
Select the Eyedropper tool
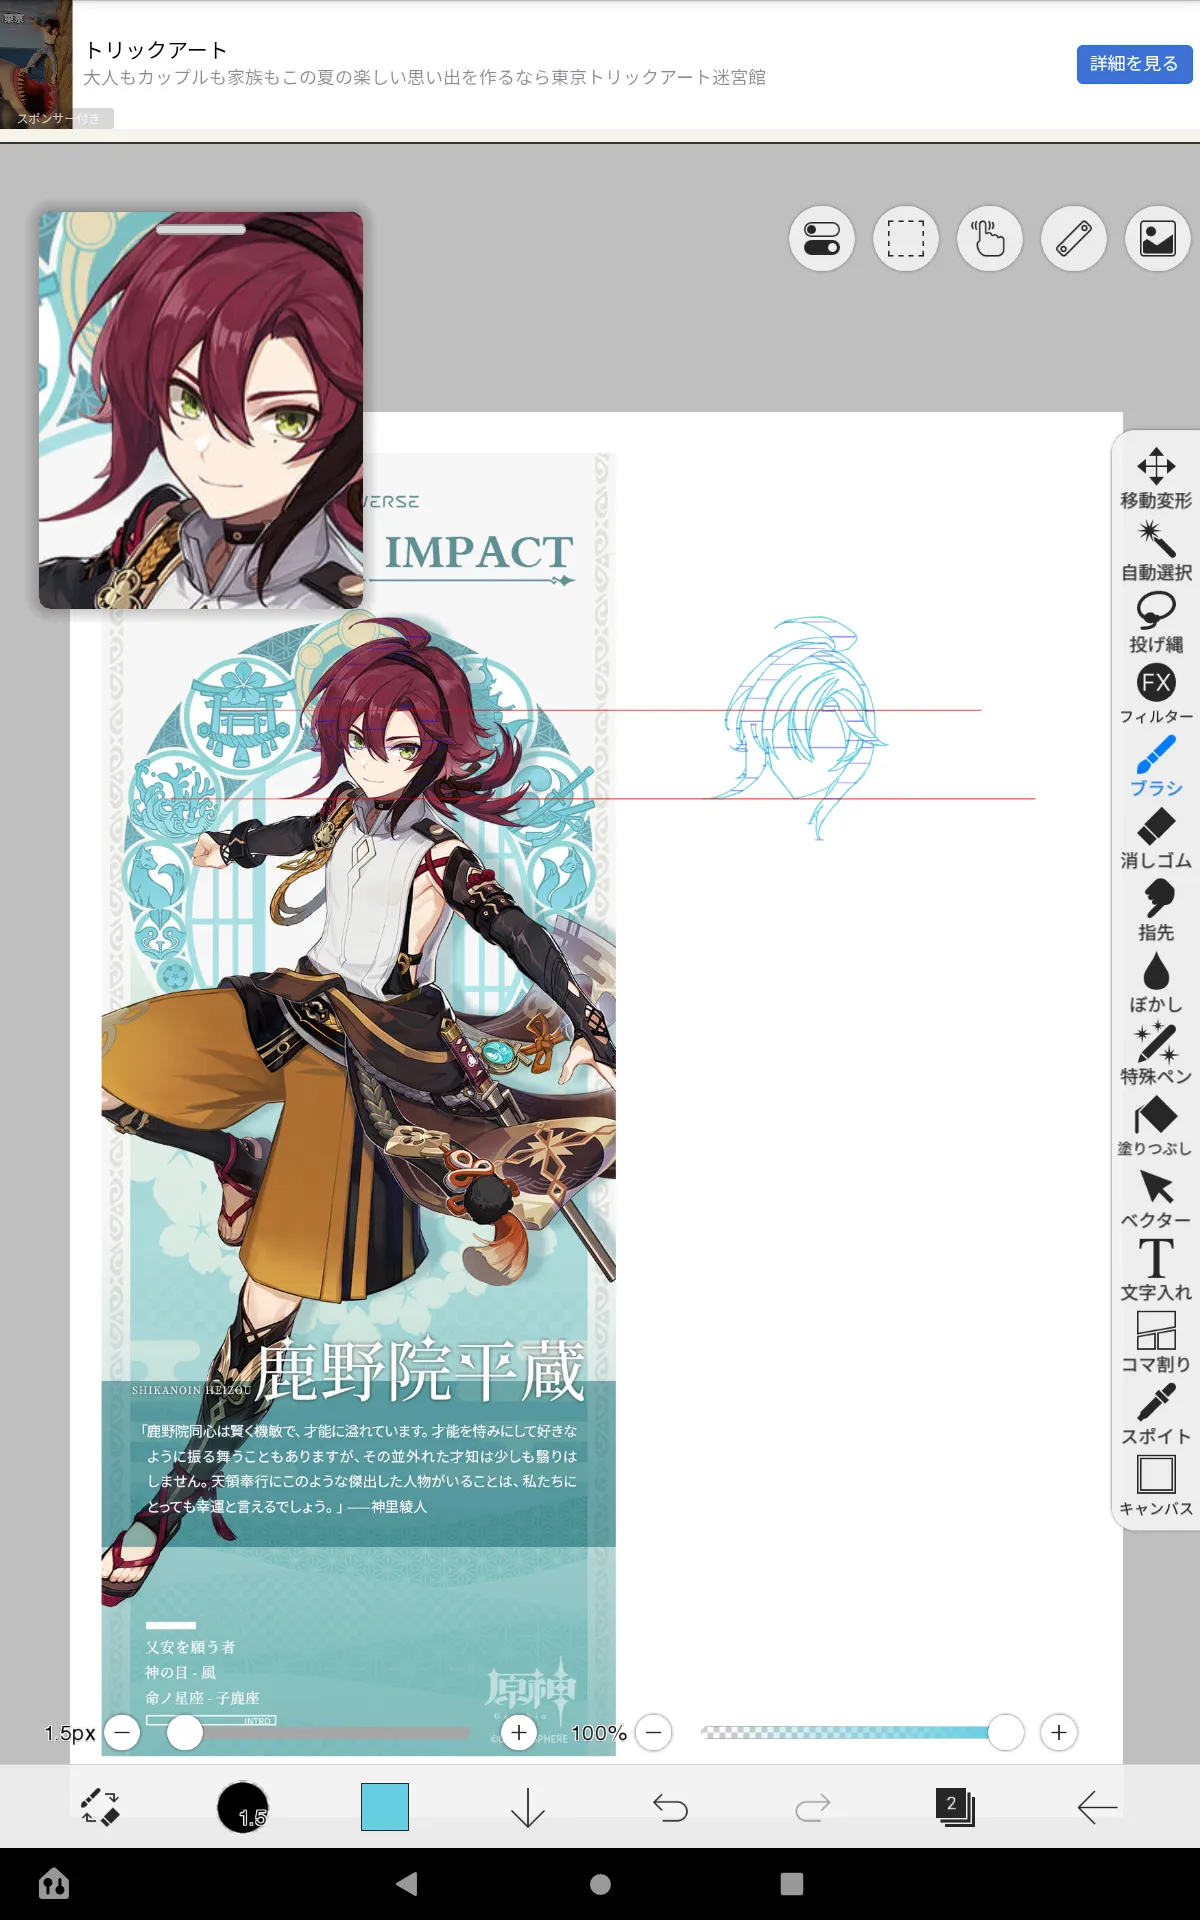tap(1156, 1414)
